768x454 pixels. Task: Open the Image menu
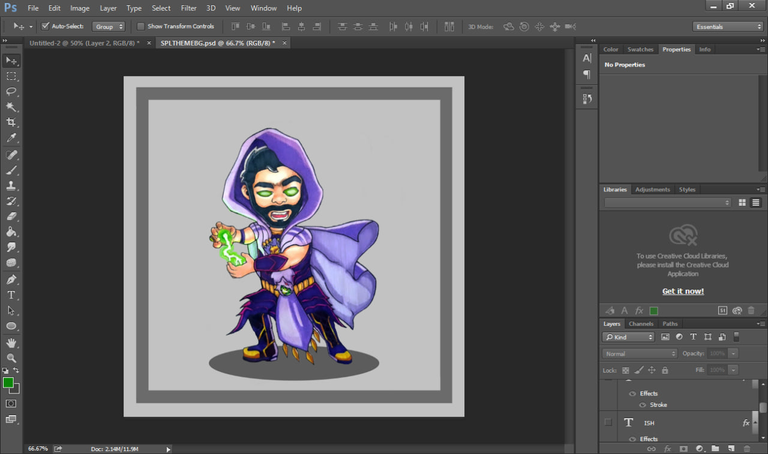tap(79, 8)
